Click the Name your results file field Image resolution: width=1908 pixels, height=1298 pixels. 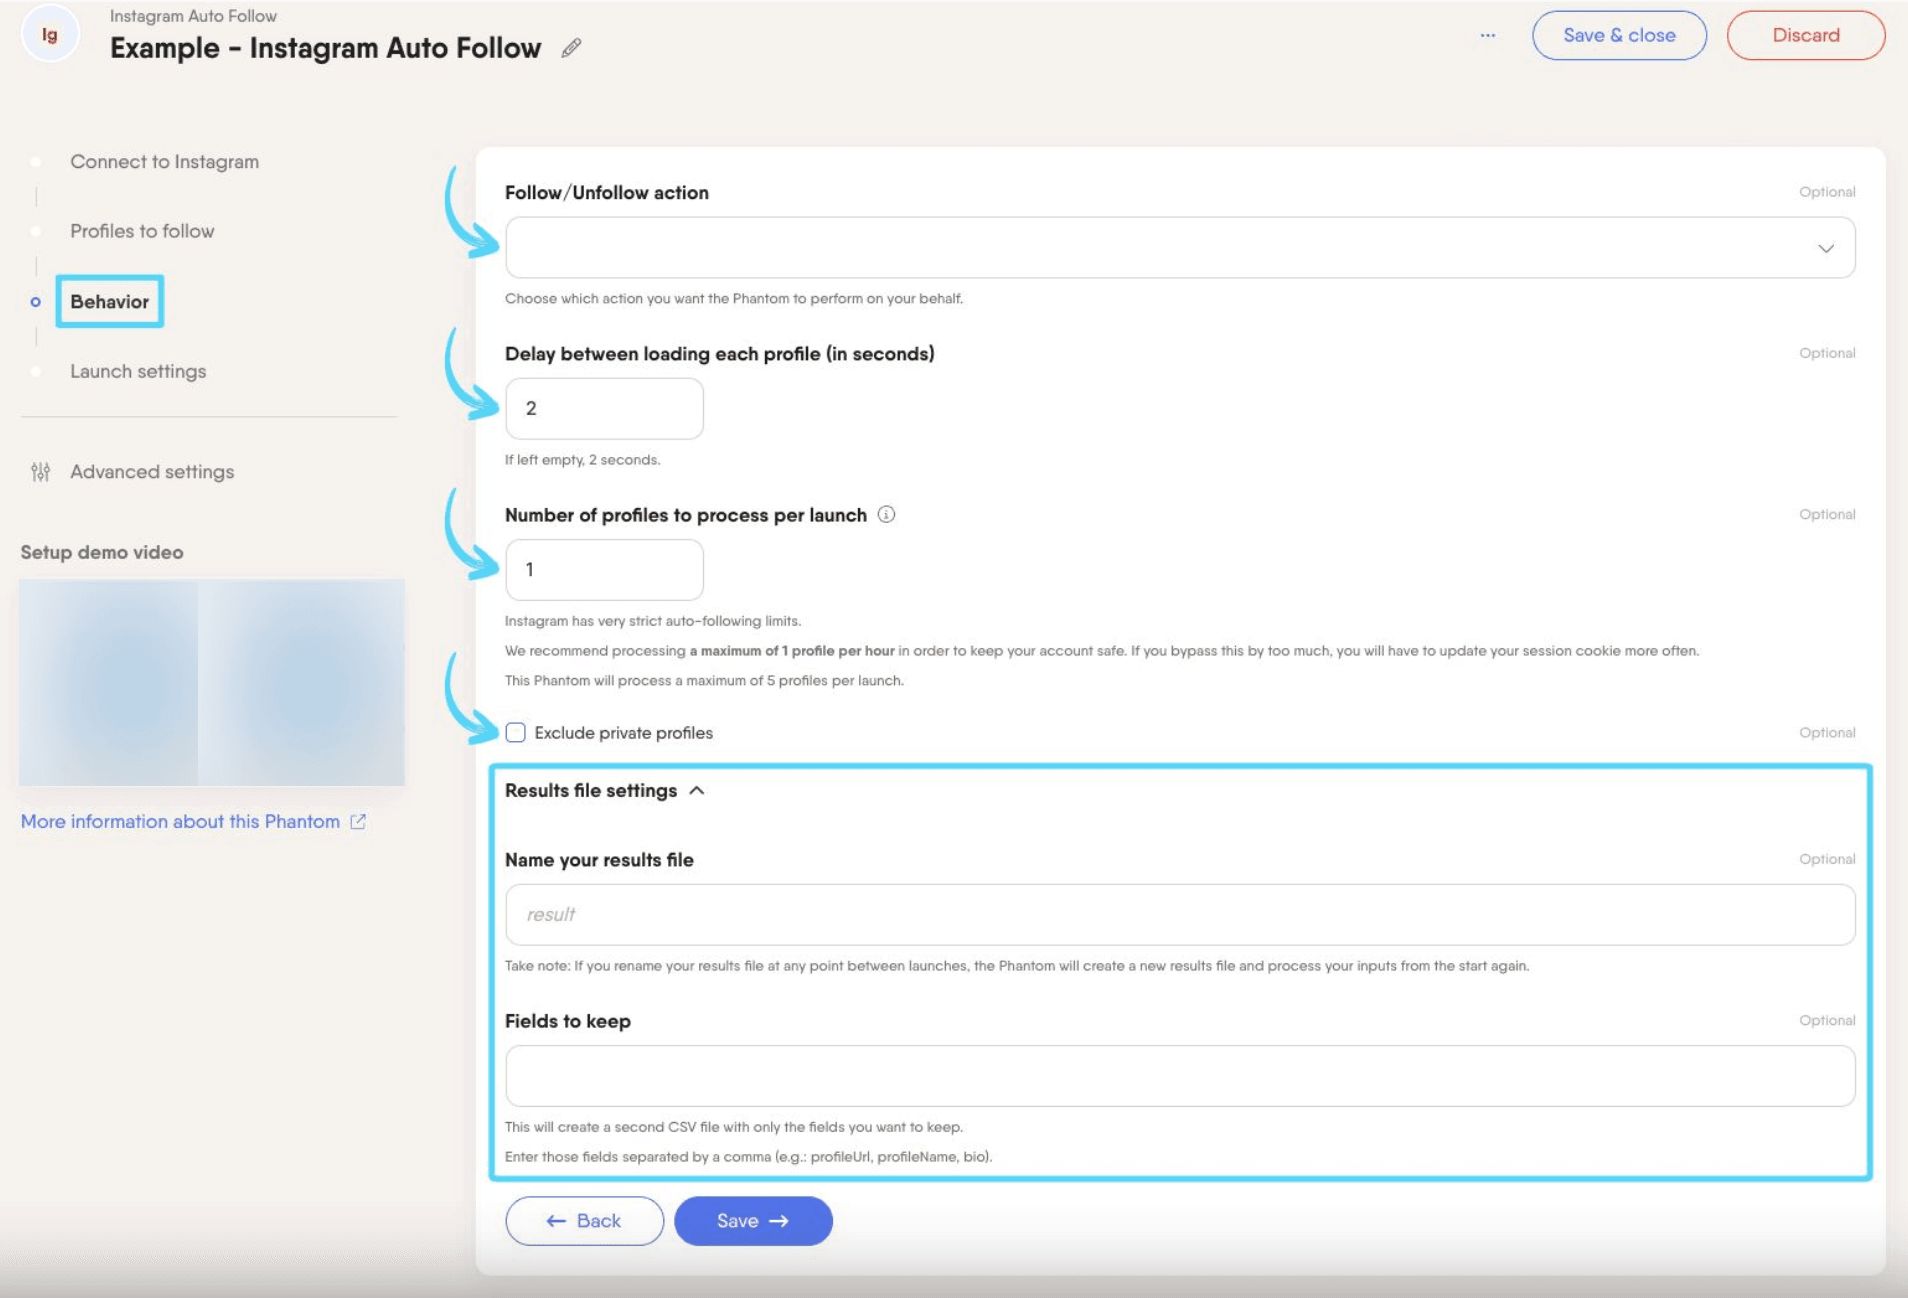[1180, 914]
